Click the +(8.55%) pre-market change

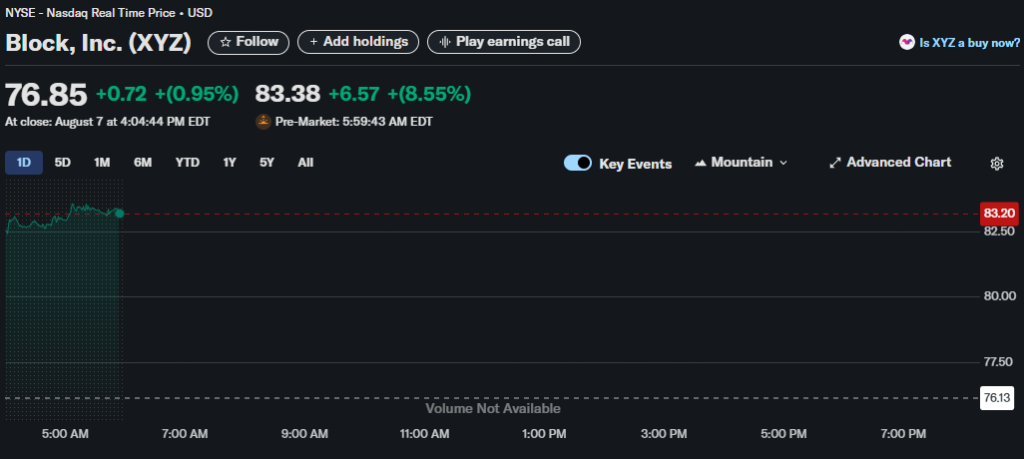(429, 95)
